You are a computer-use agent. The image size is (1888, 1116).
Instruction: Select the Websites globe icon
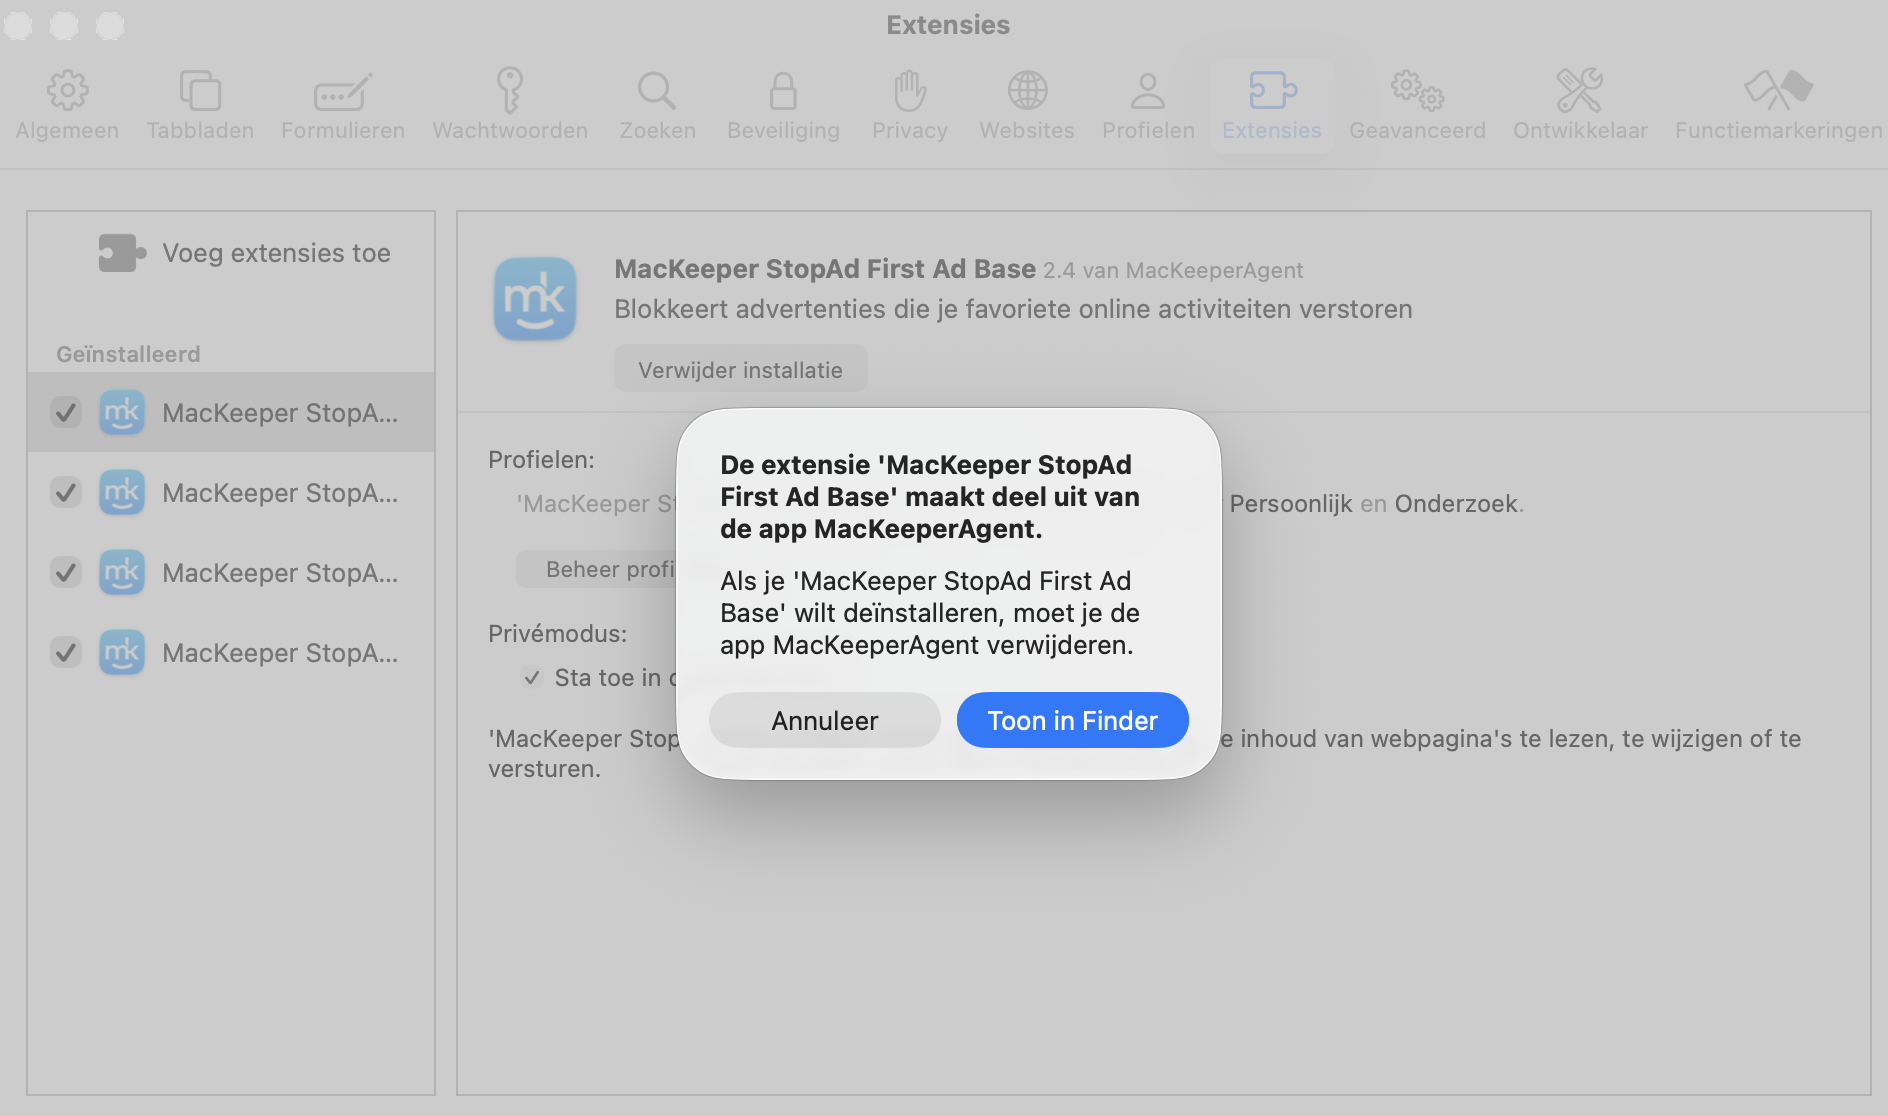pos(1026,89)
